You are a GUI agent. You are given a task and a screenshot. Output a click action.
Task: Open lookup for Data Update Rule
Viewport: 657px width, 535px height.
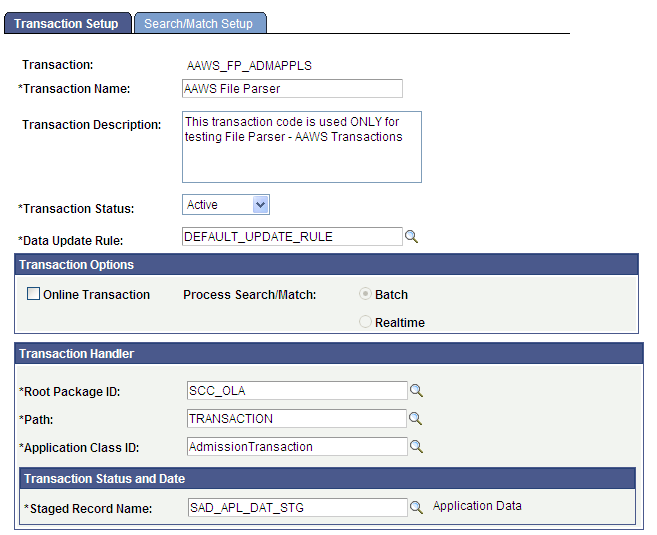(411, 237)
